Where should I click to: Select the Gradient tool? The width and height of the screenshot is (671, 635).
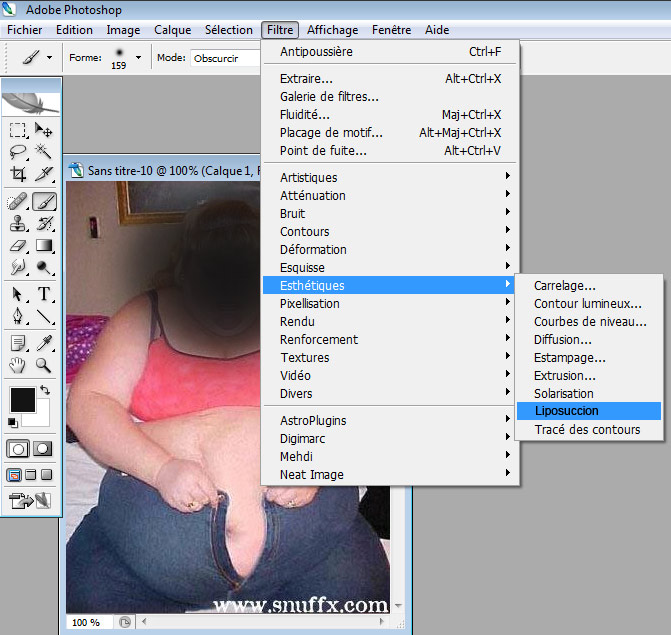[x=44, y=246]
